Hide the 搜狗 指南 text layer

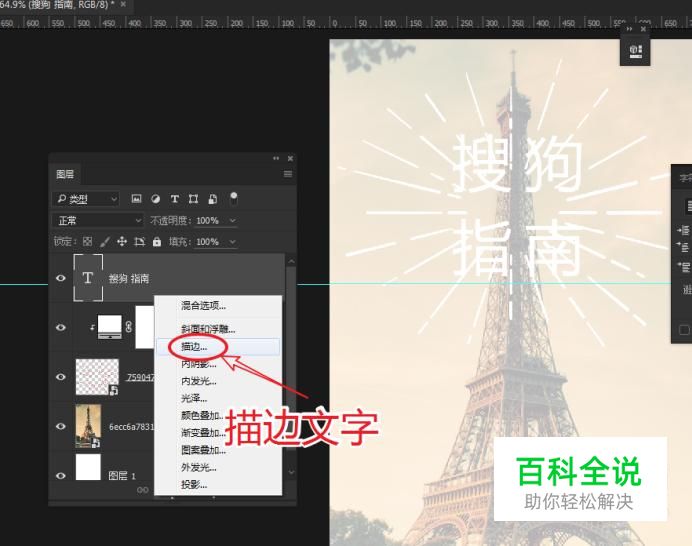tap(61, 278)
